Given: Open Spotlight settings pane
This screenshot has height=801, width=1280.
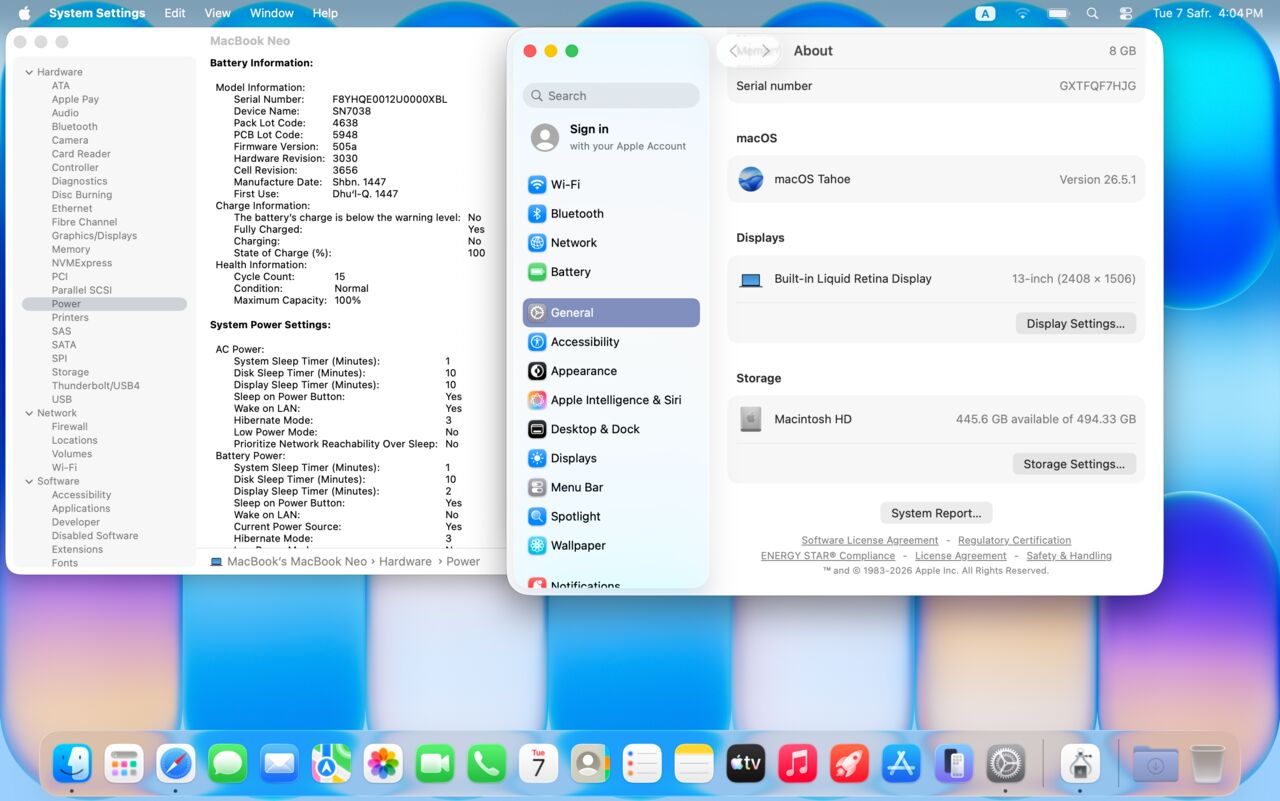Looking at the screenshot, I should click(x=611, y=516).
